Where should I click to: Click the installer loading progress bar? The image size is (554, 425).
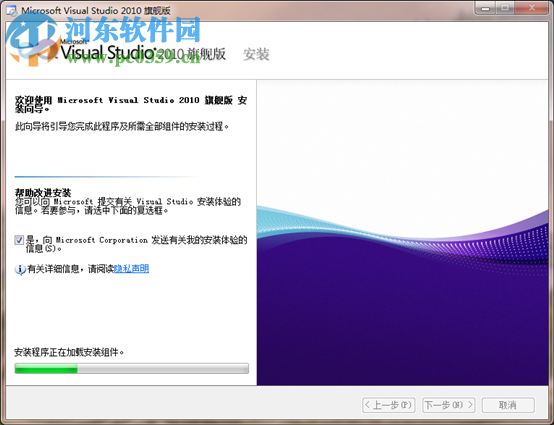tap(131, 368)
